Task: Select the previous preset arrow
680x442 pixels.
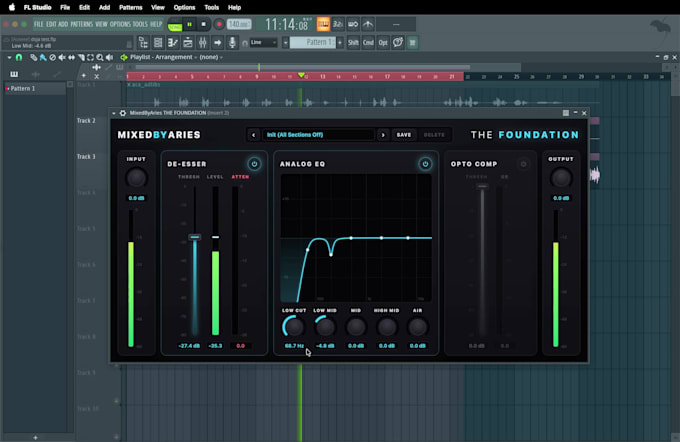Action: pyautogui.click(x=254, y=135)
